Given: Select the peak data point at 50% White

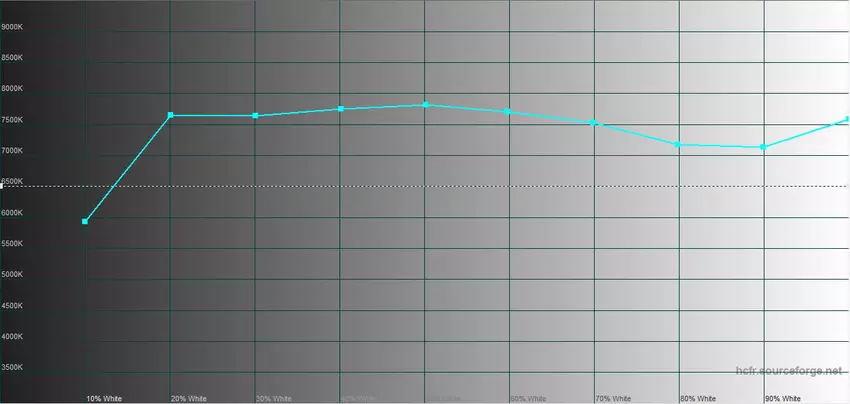Looking at the screenshot, I should (426, 104).
